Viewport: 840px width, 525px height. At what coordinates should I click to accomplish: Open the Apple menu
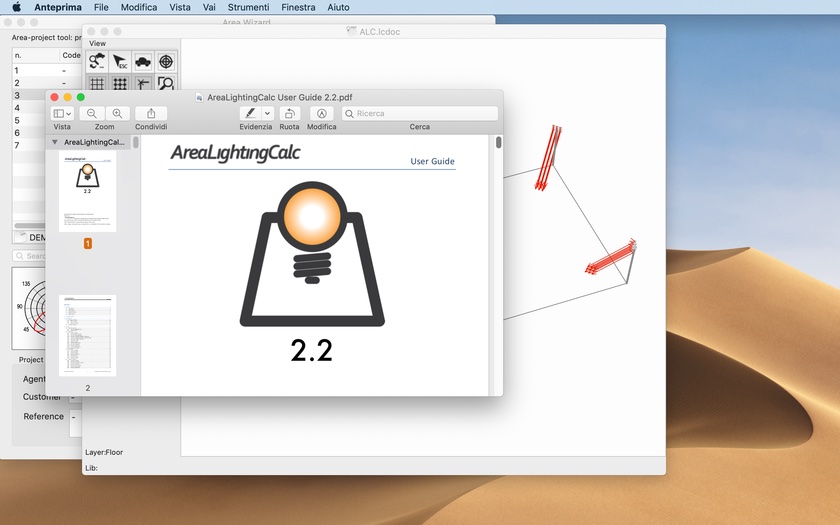[x=16, y=7]
